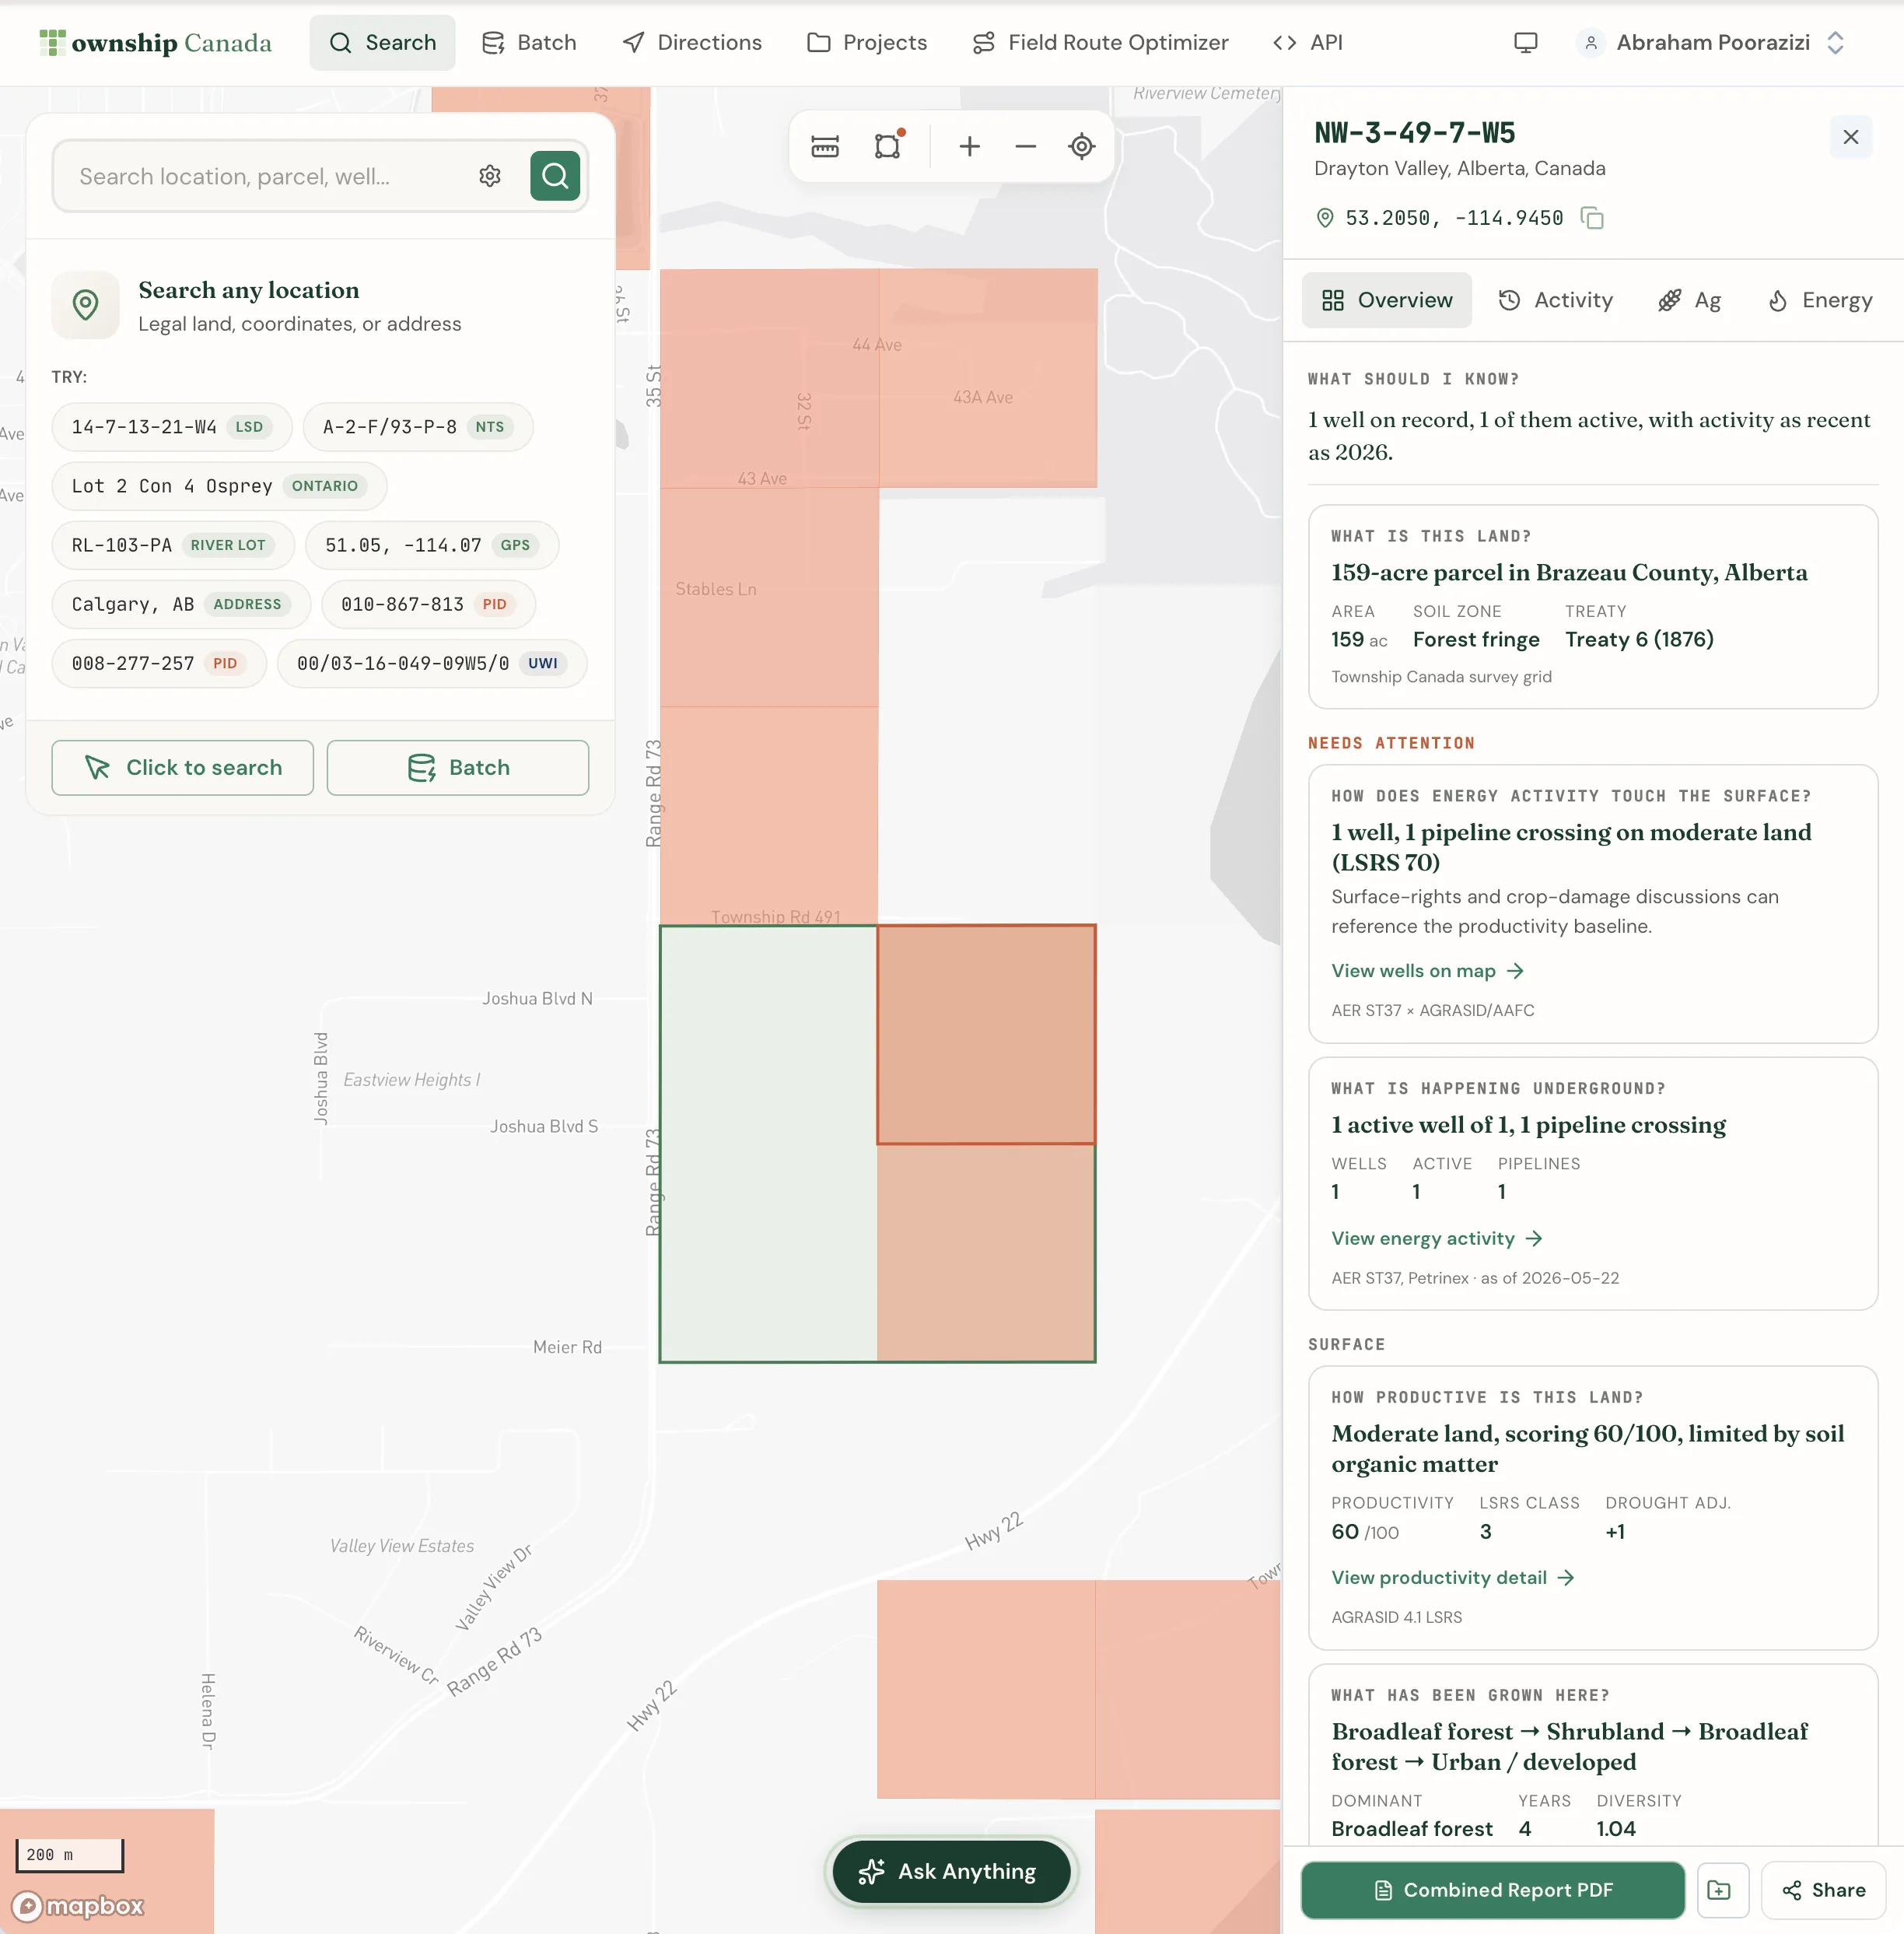This screenshot has height=1934, width=1904.
Task: Download Combined Report PDF
Action: (x=1493, y=1890)
